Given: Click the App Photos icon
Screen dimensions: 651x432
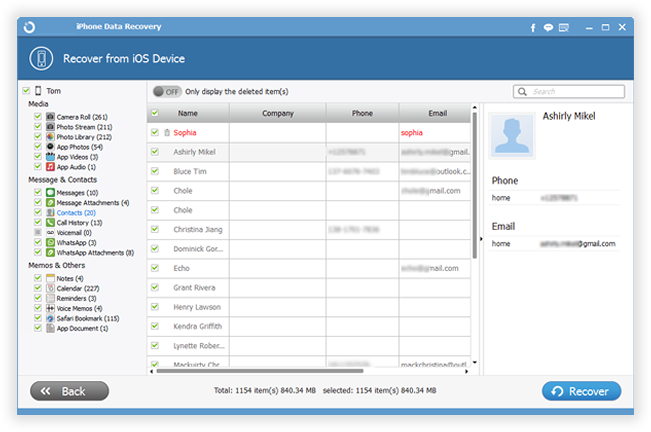Looking at the screenshot, I should 50,146.
